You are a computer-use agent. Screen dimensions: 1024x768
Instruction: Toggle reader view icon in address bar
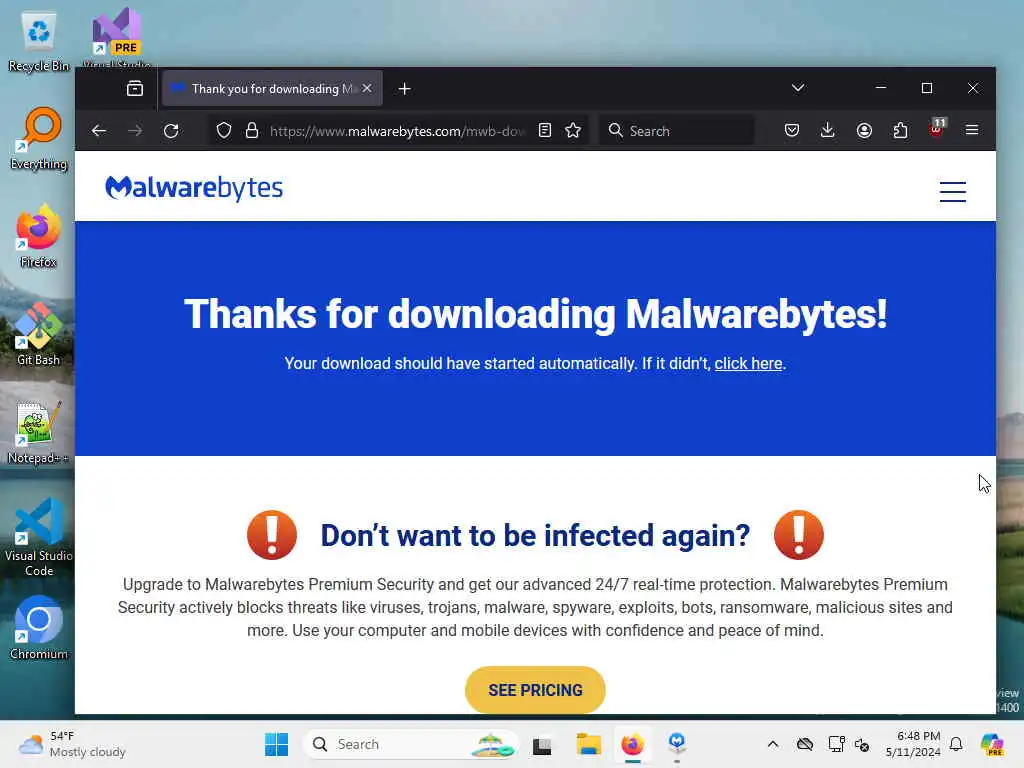pyautogui.click(x=545, y=131)
